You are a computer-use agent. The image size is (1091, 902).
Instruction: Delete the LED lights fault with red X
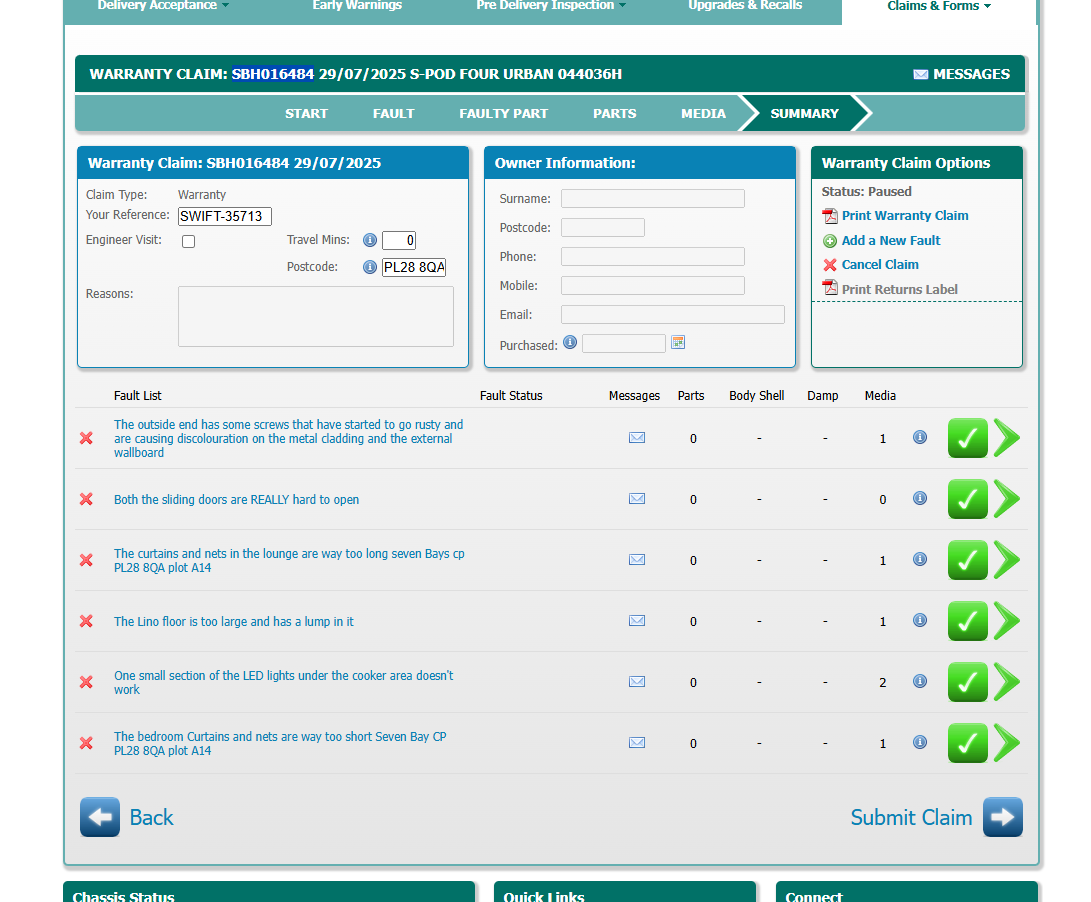click(x=86, y=682)
